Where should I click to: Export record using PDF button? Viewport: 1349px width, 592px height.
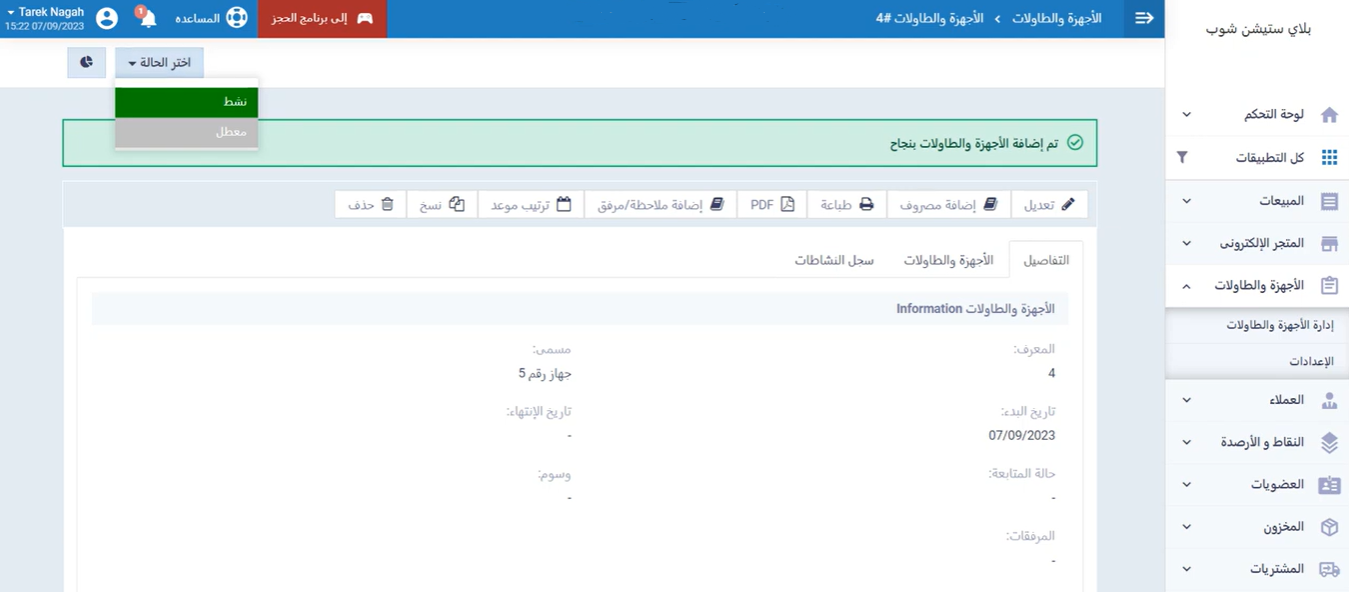coord(772,204)
